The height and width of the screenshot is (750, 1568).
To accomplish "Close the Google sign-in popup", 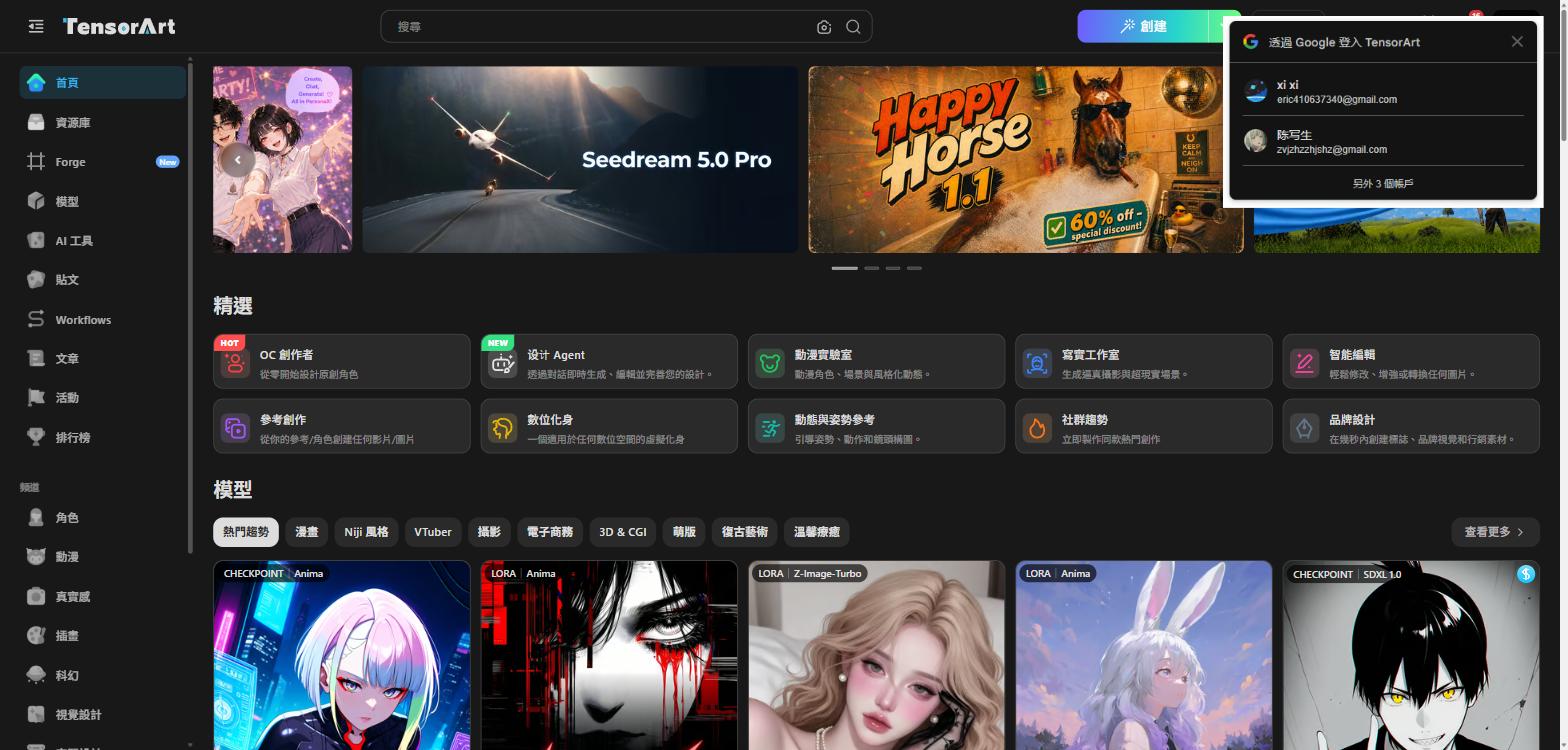I will point(1517,41).
